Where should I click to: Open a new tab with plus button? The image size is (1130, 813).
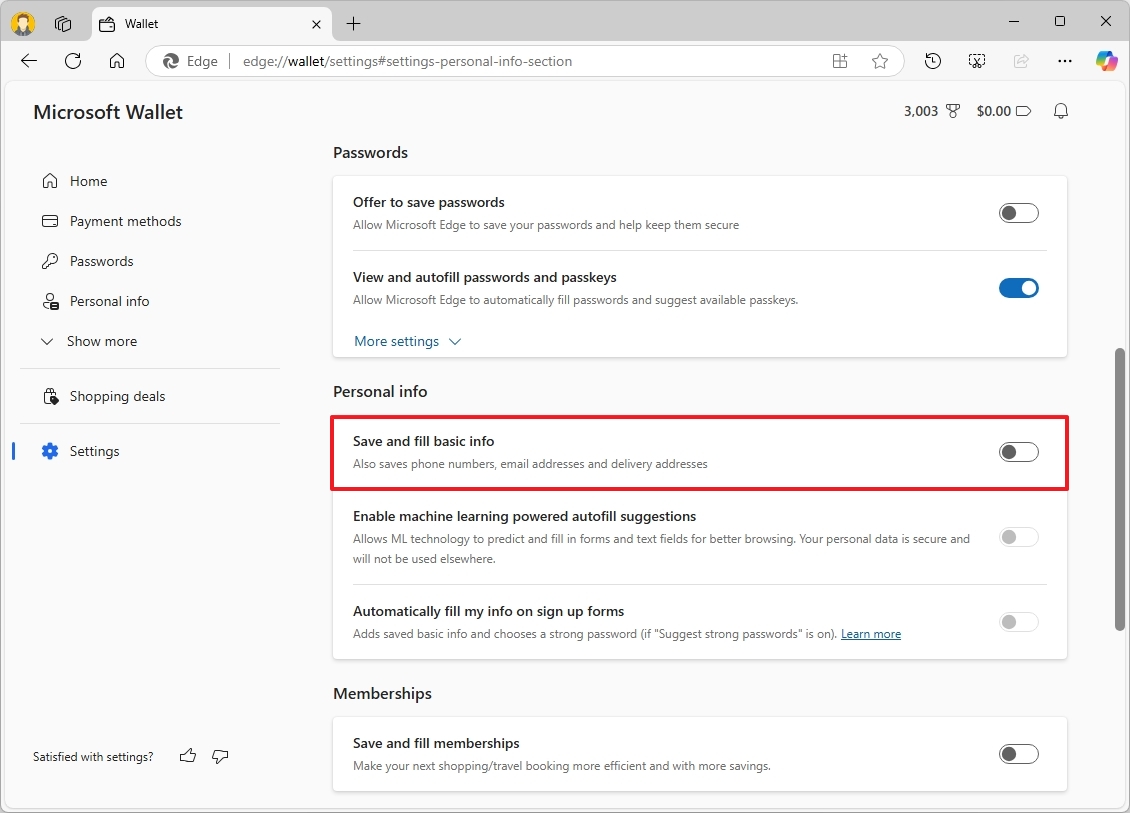(x=353, y=24)
